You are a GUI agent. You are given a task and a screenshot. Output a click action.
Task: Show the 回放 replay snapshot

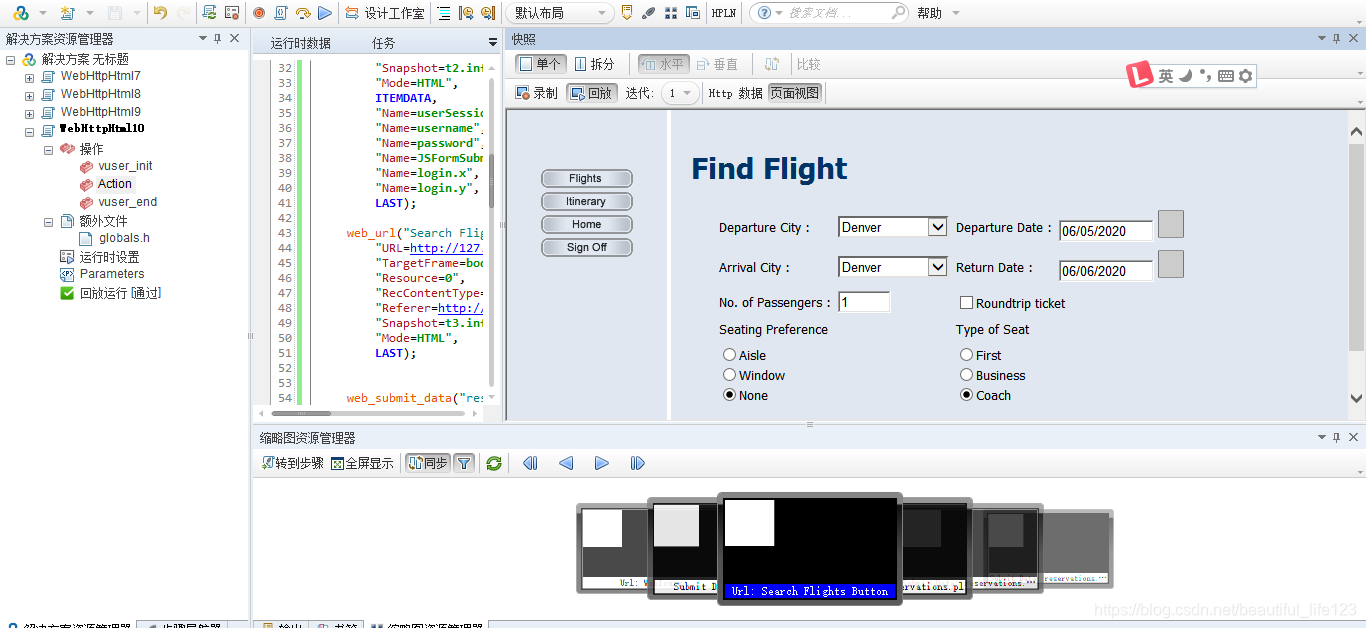590,93
